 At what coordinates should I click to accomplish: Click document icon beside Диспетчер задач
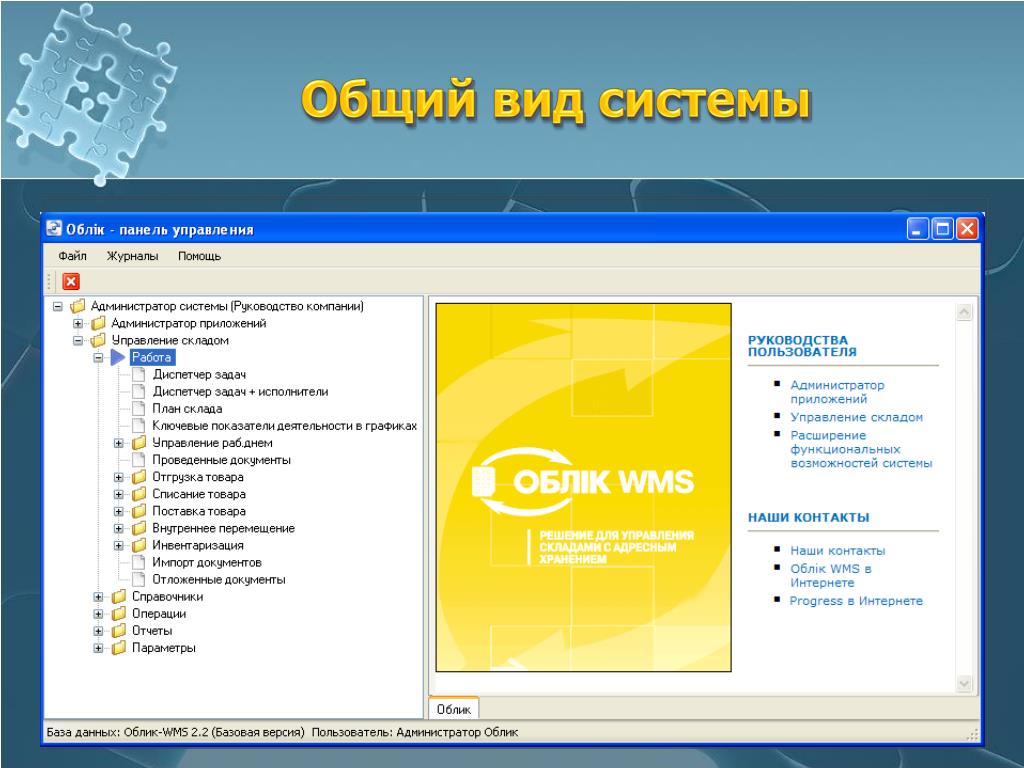pos(138,374)
